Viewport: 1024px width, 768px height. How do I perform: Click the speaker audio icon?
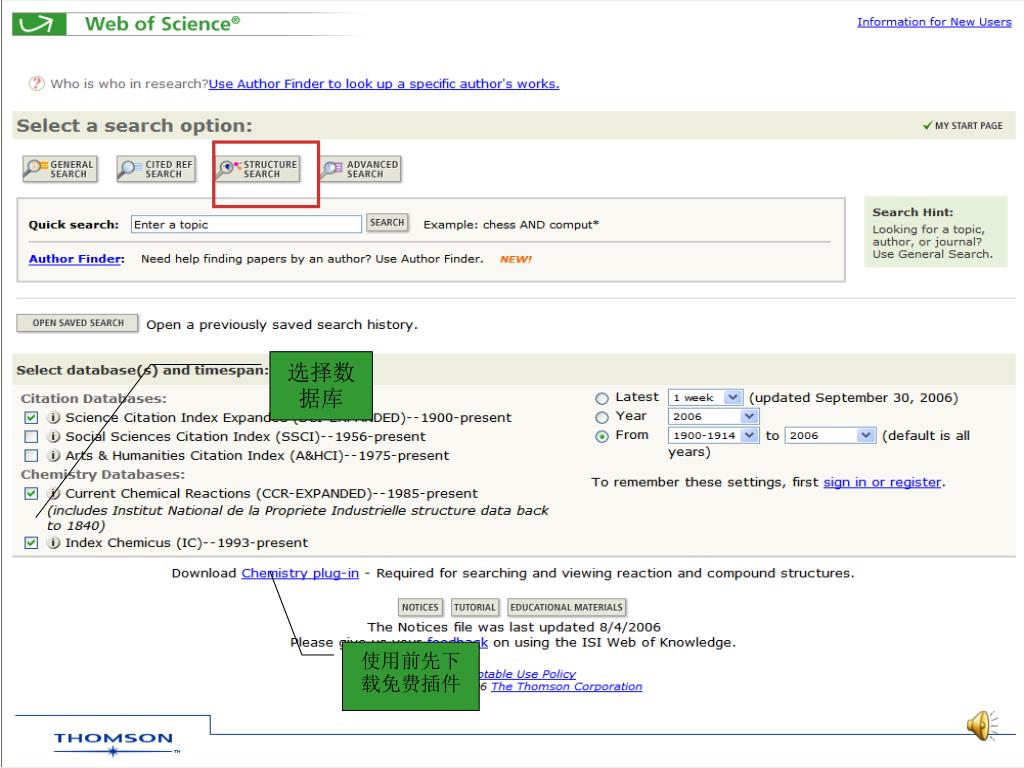(x=982, y=725)
